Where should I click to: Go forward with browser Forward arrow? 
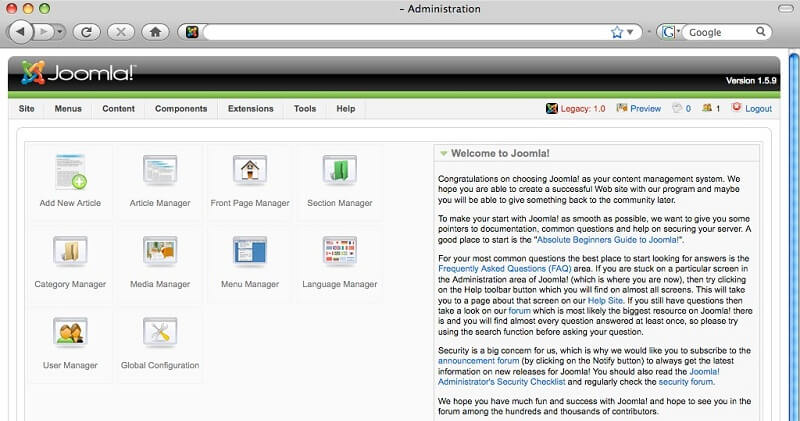pos(44,32)
